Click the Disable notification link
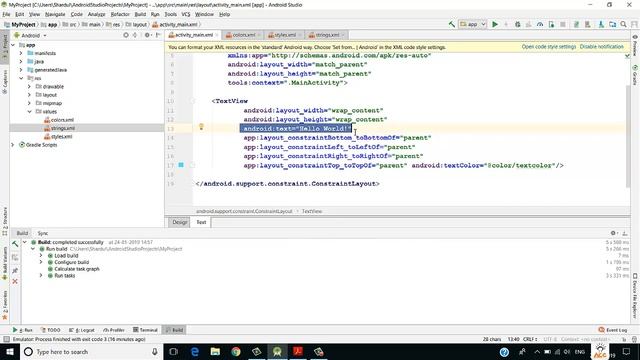The height and width of the screenshot is (360, 640). [x=602, y=47]
